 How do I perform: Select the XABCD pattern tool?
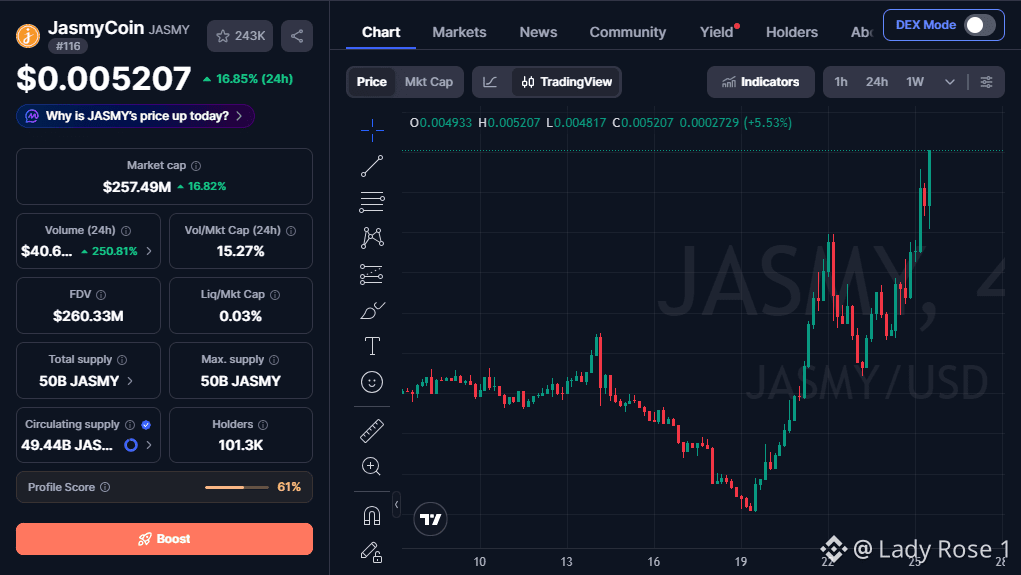point(372,238)
